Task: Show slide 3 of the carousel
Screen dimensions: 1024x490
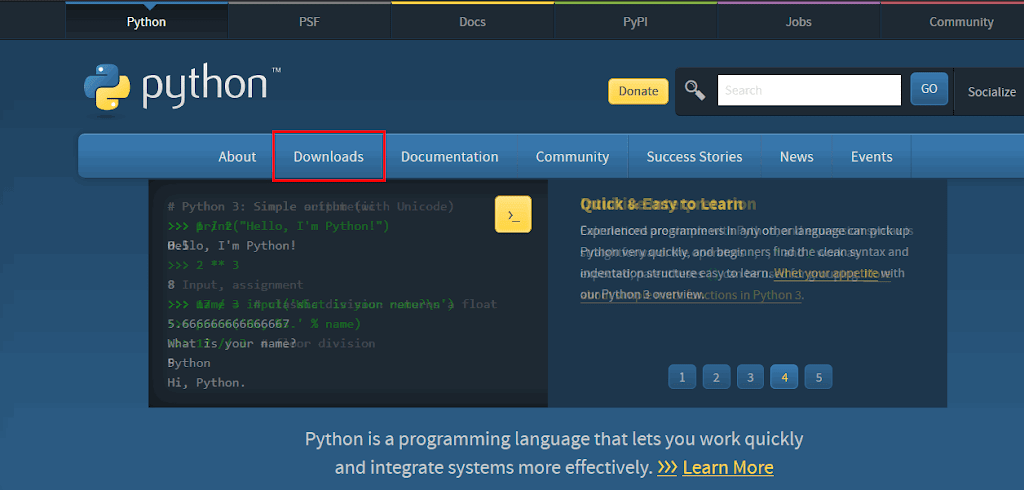Action: click(x=750, y=377)
